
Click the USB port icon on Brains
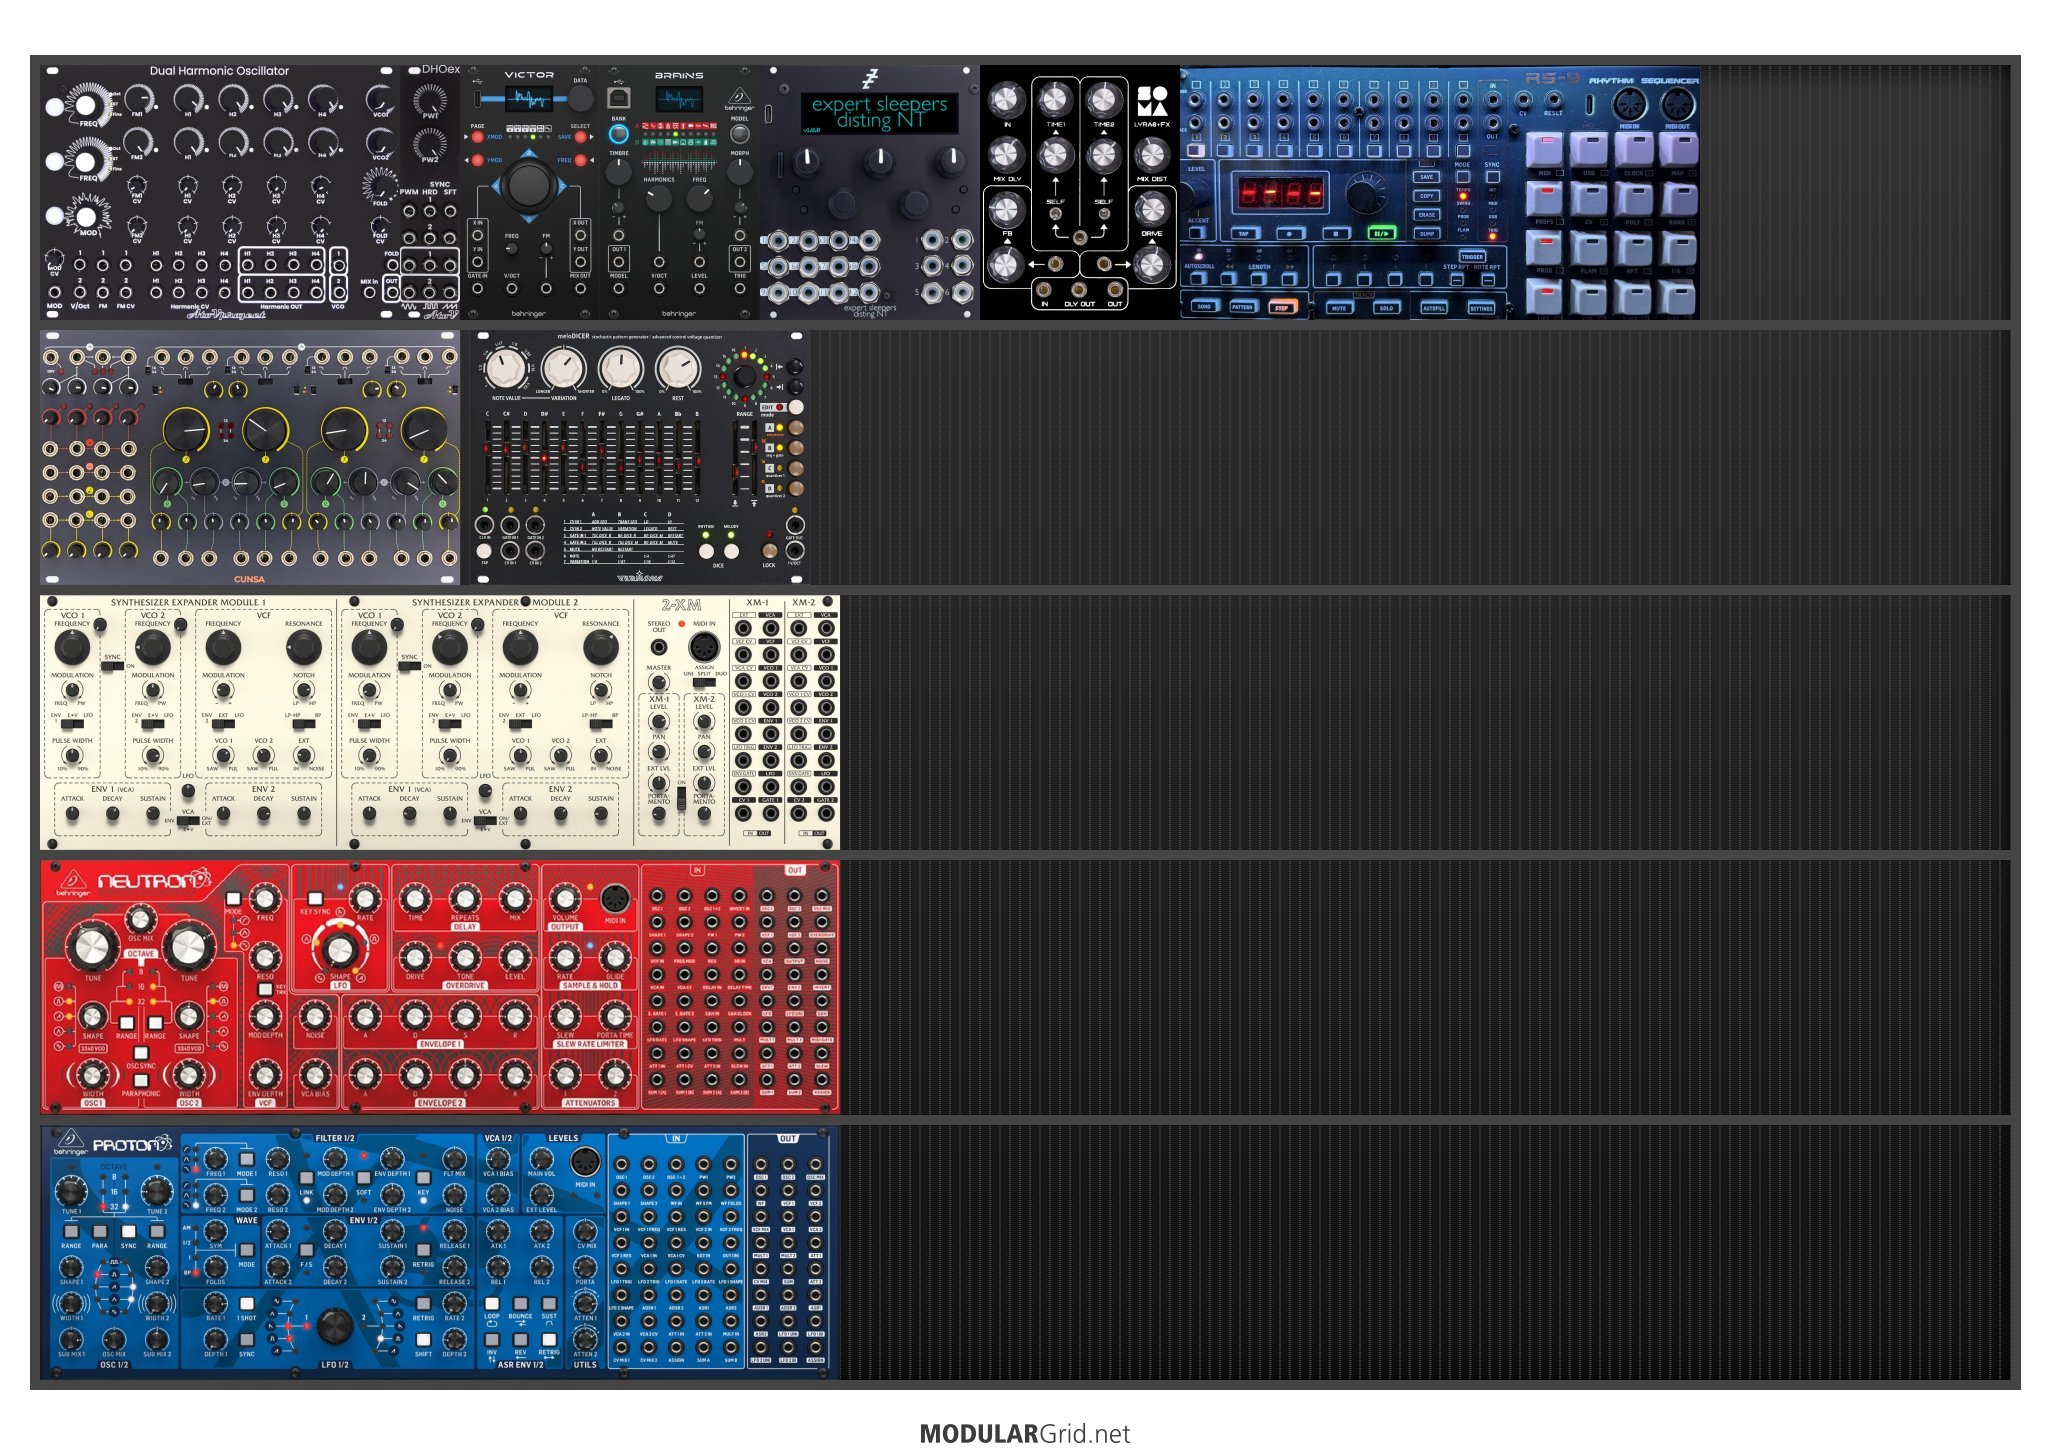[619, 98]
